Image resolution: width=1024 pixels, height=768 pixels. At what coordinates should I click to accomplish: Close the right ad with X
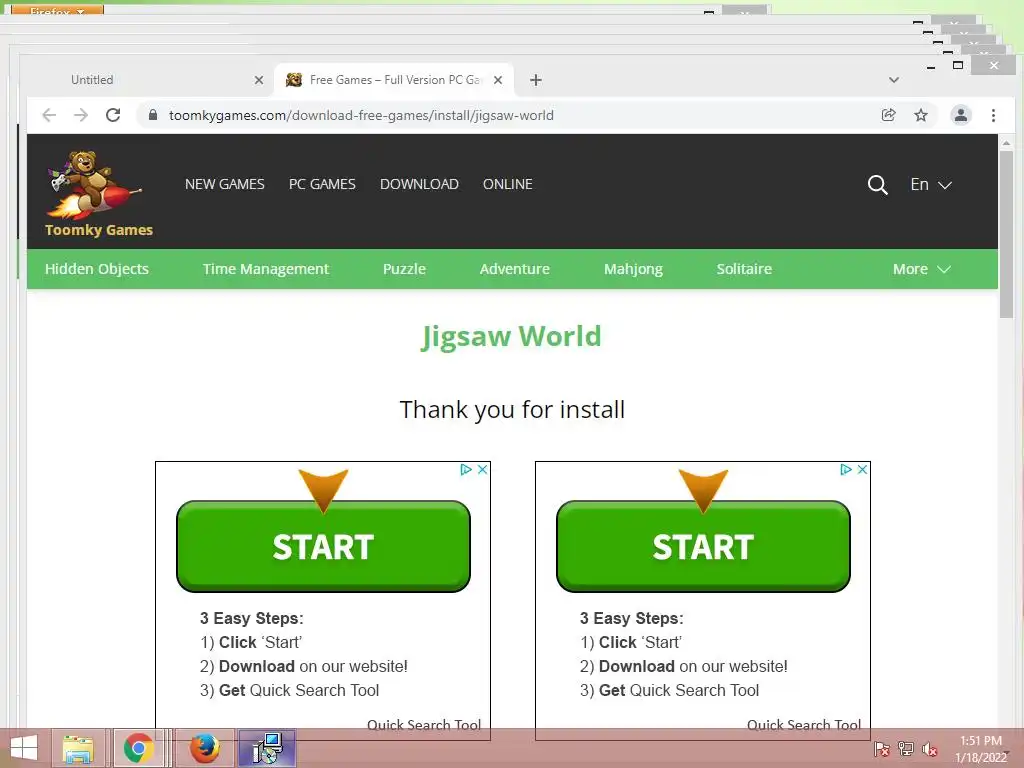[x=863, y=469]
